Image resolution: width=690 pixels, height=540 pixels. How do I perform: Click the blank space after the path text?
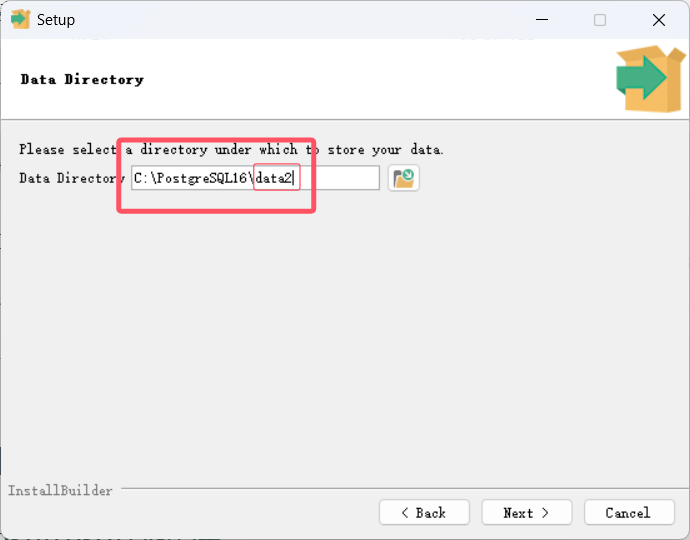(340, 178)
